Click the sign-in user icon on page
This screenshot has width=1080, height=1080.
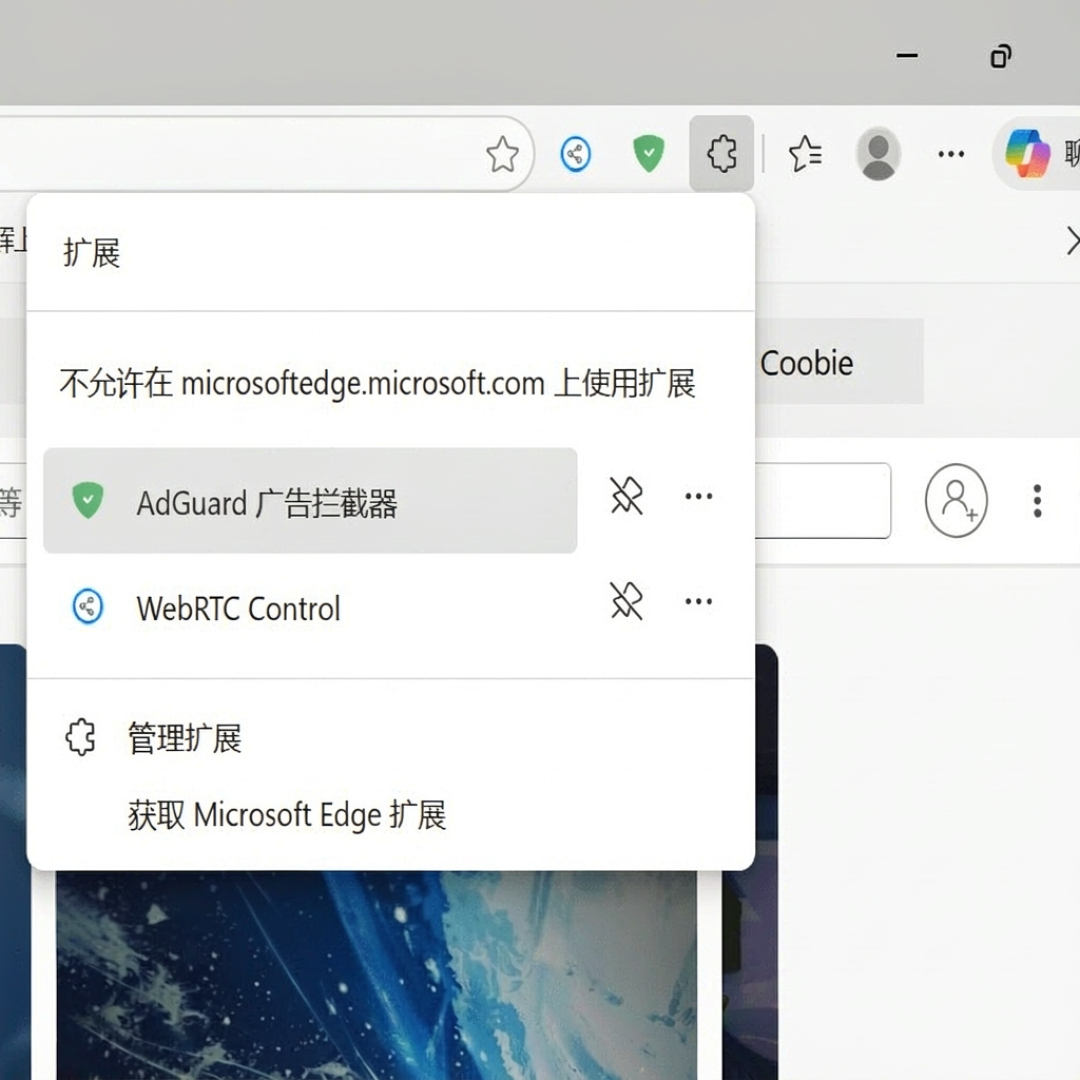pos(956,501)
